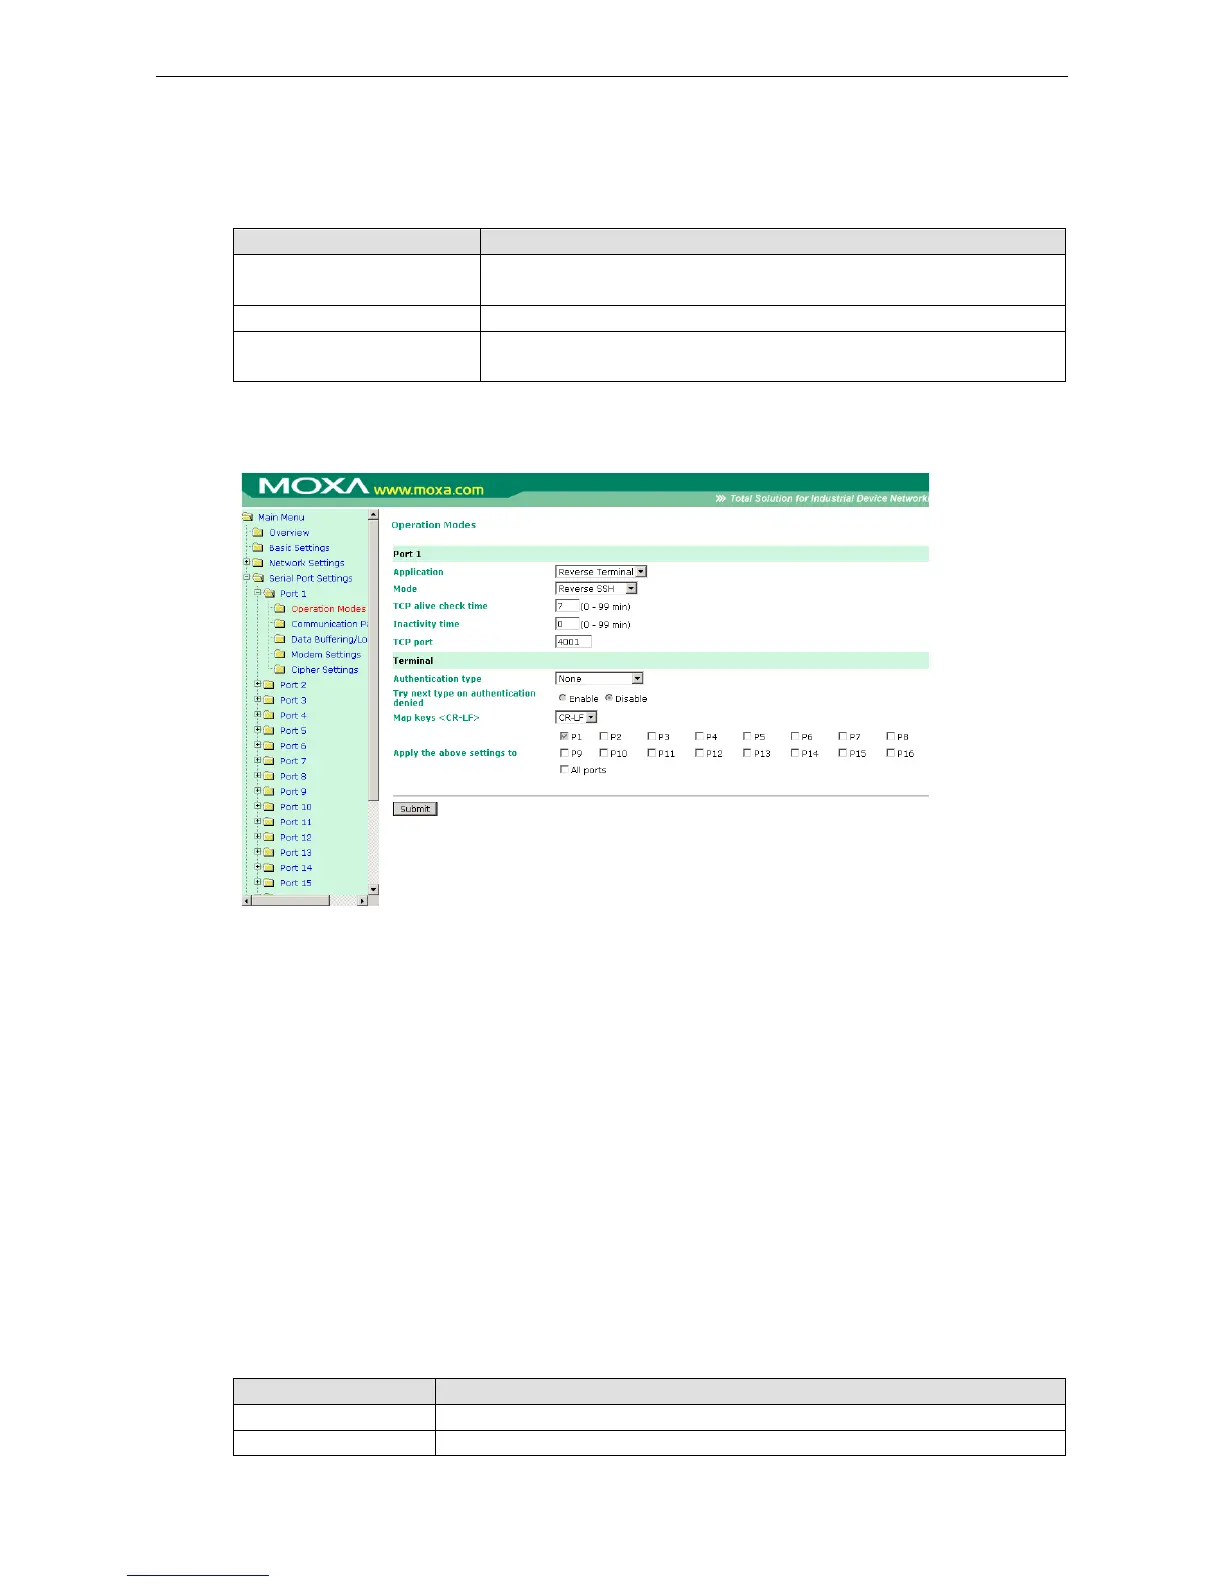Click the Operation Modes page heading

pyautogui.click(x=433, y=525)
